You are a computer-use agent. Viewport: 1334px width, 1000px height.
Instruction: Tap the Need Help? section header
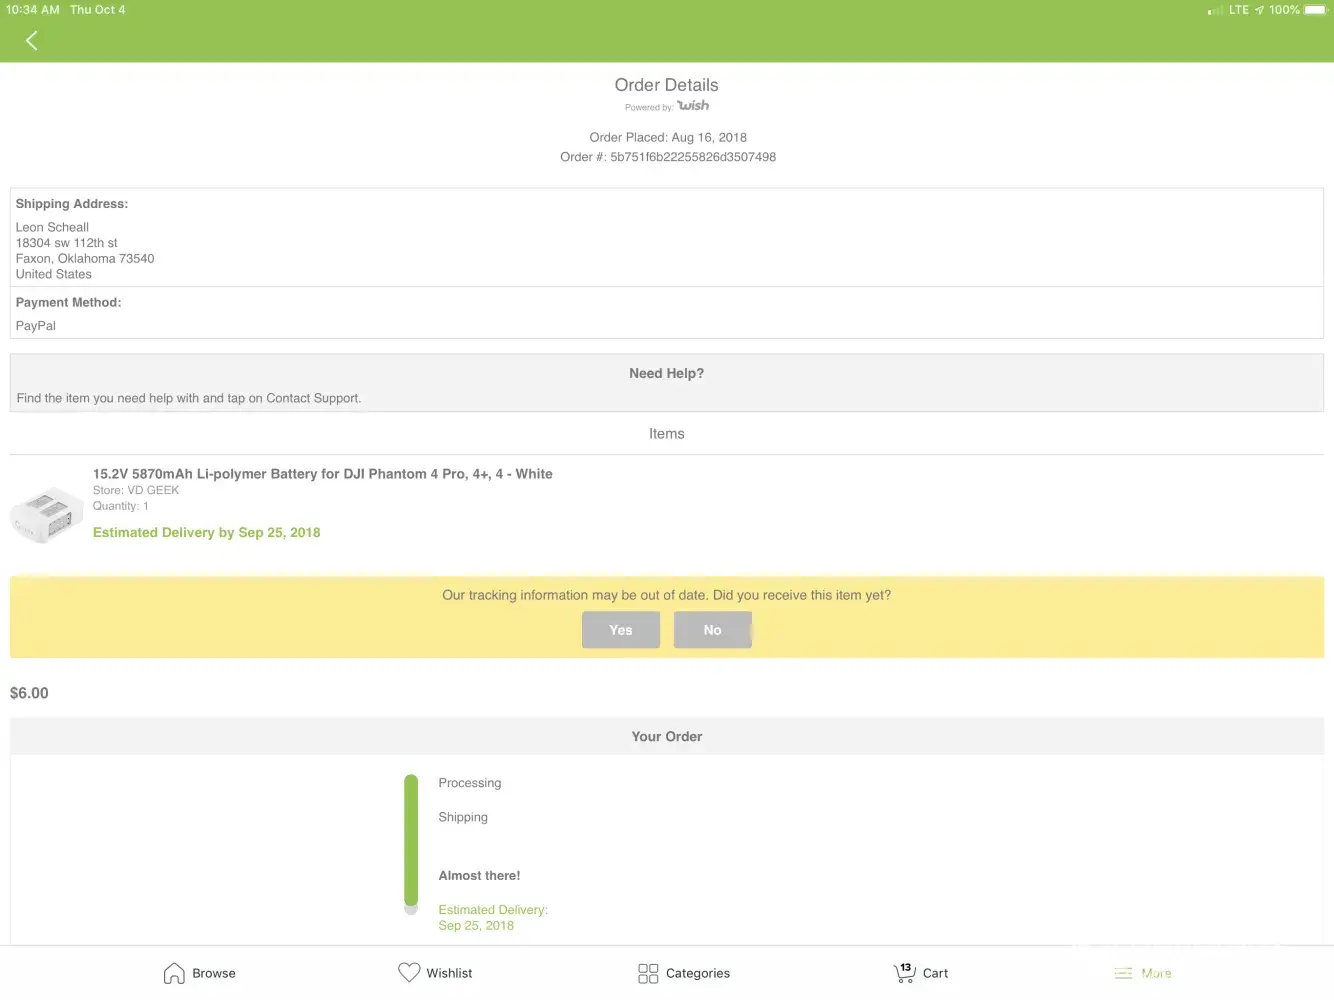(666, 373)
